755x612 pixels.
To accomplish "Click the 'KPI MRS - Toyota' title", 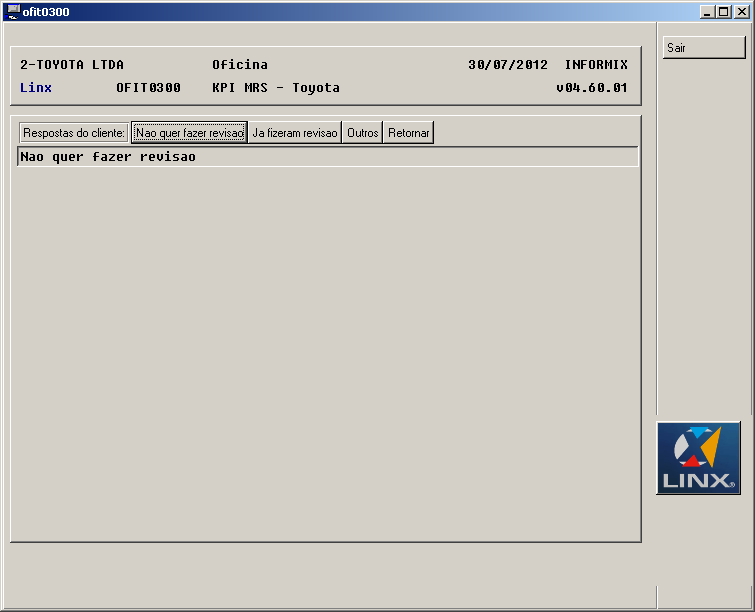I will pos(276,88).
